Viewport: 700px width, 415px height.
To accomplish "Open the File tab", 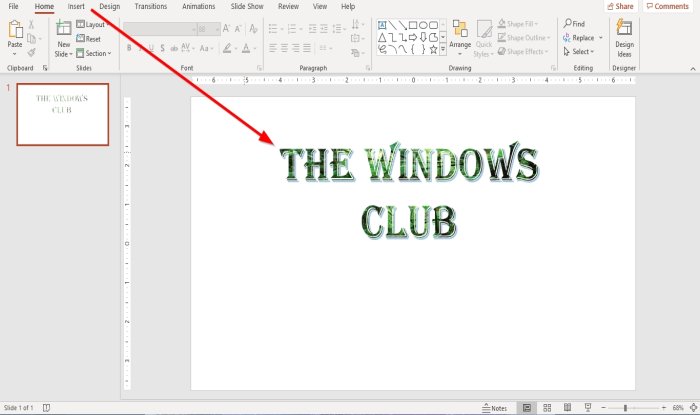I will point(13,6).
